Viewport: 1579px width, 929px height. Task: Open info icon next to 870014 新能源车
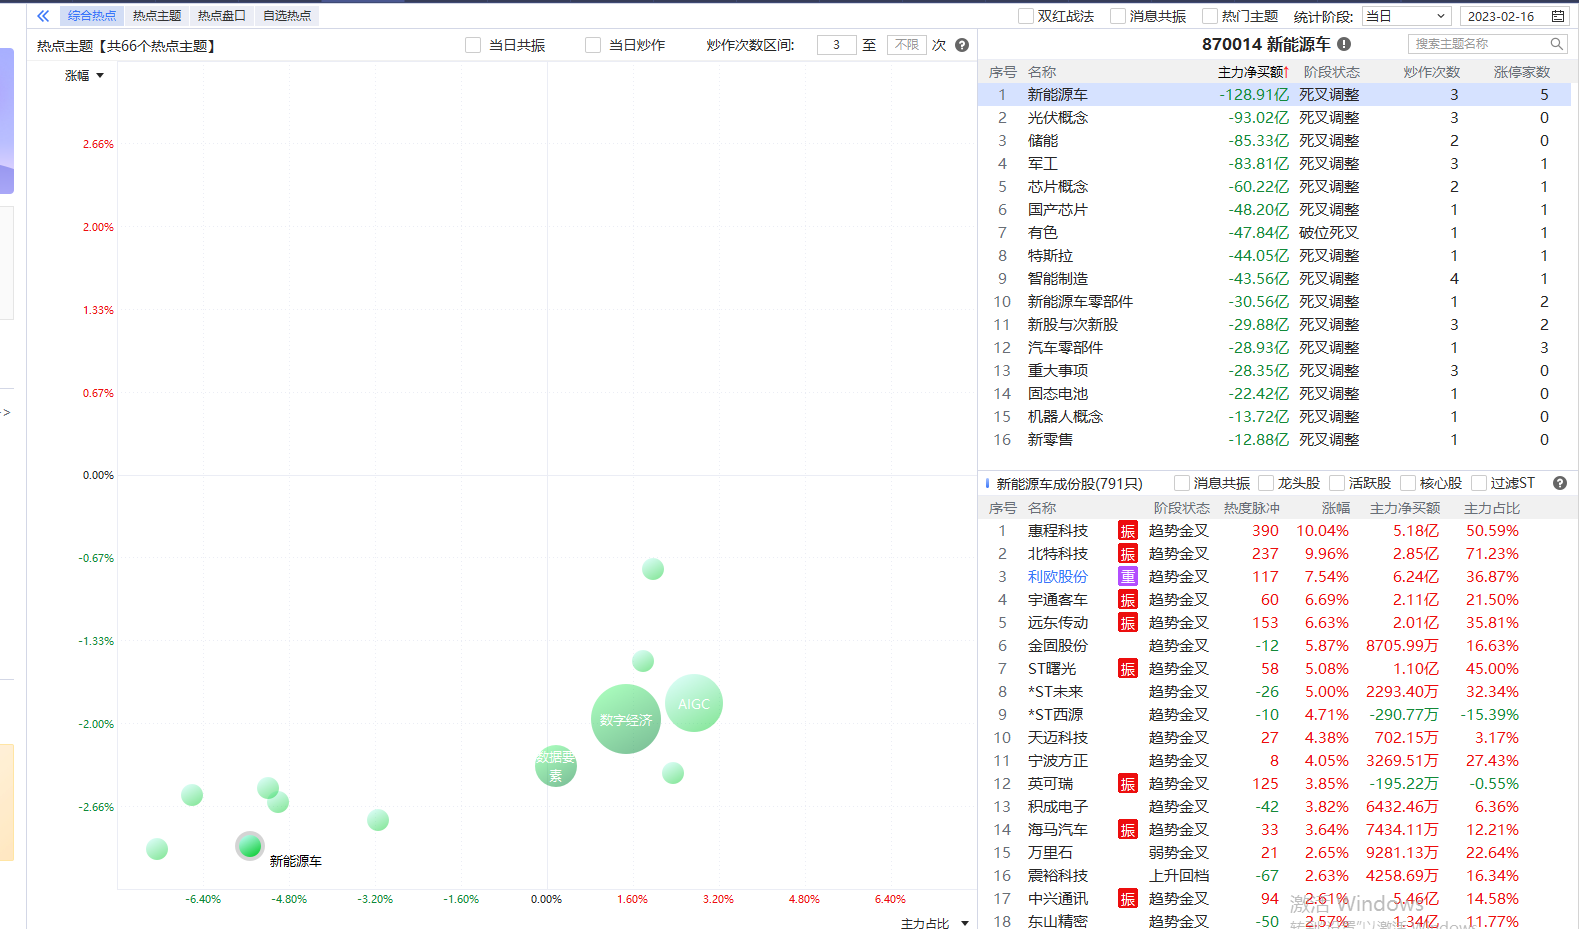1344,44
